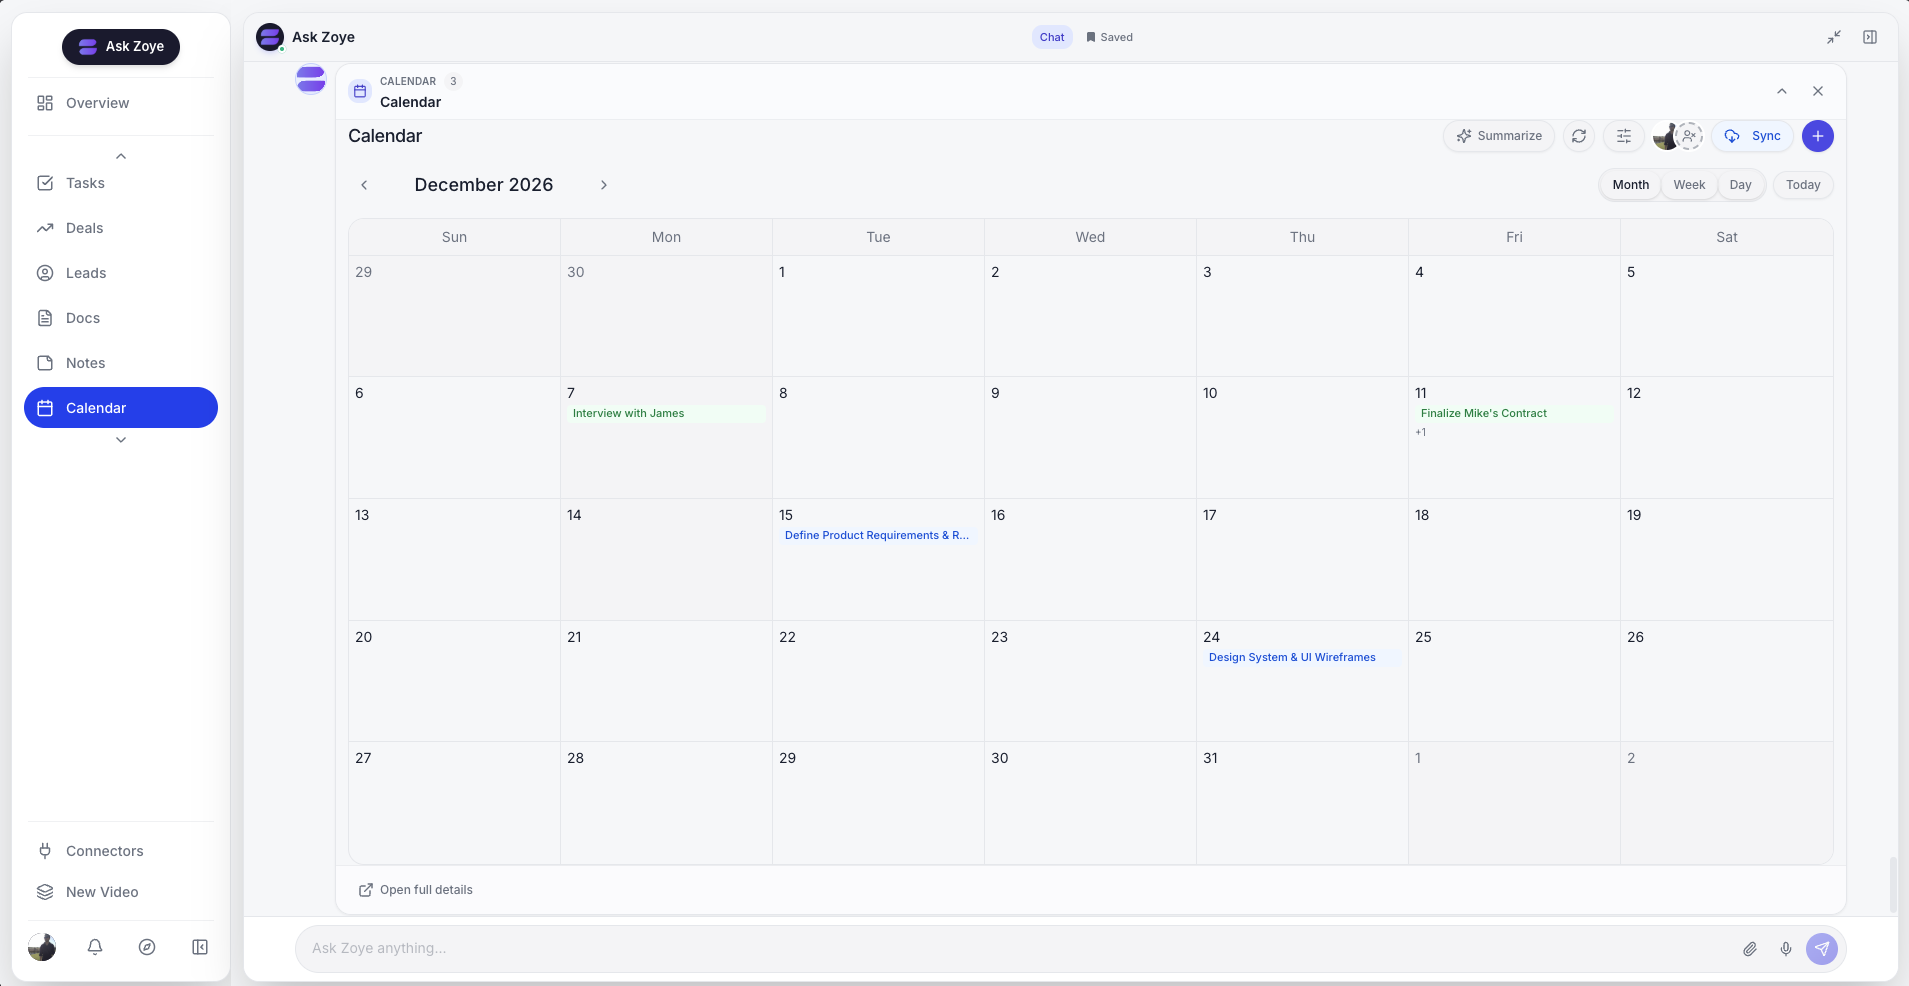Send message with paper plane button
The width and height of the screenshot is (1909, 986).
click(x=1822, y=949)
